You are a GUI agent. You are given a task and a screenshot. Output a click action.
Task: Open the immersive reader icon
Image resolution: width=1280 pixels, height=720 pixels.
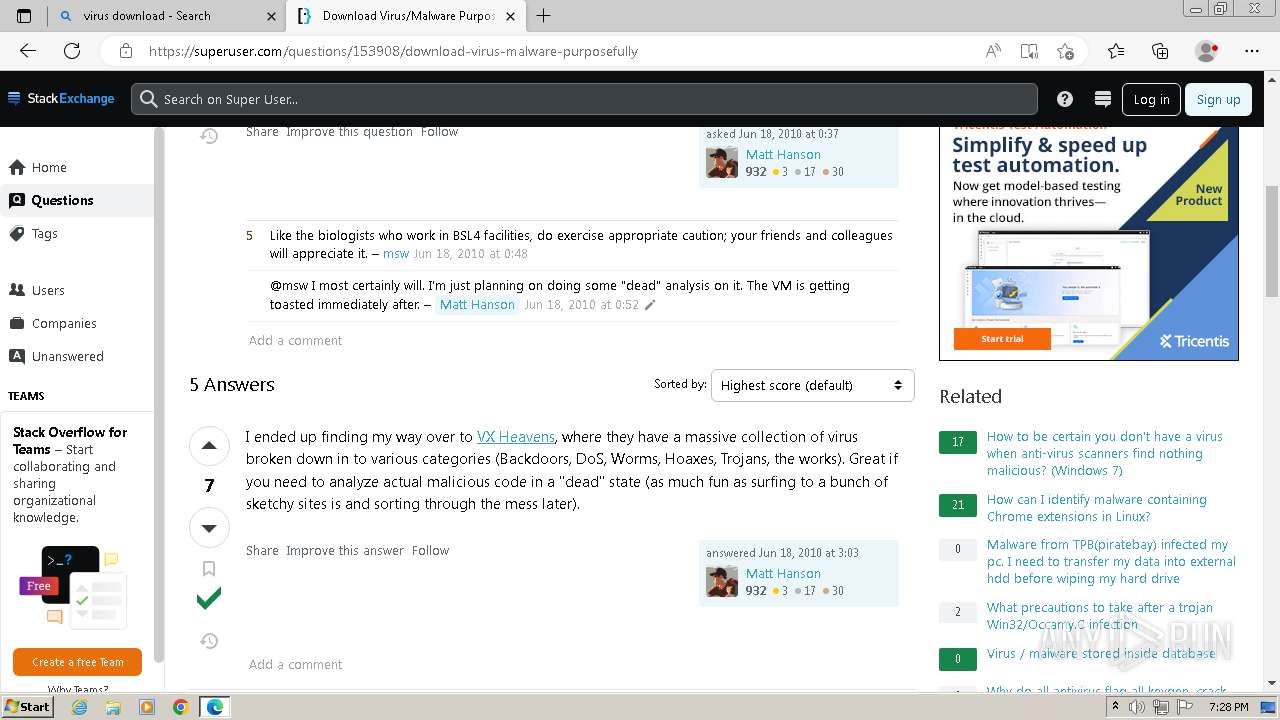[1029, 51]
